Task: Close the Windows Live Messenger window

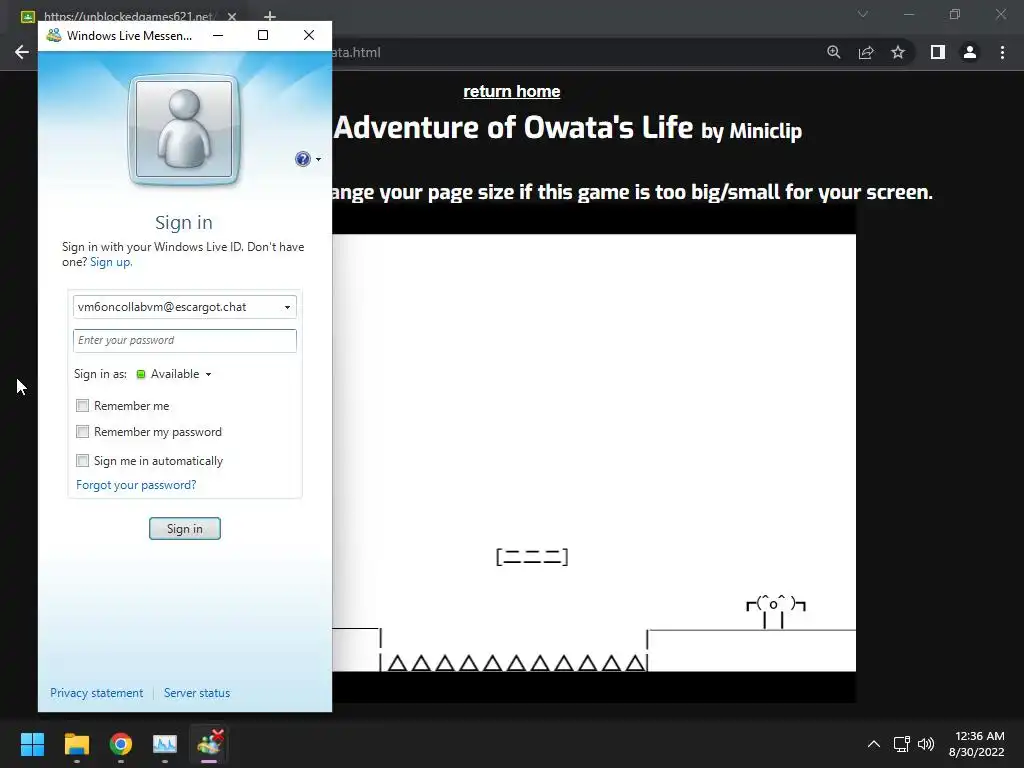Action: (x=309, y=35)
